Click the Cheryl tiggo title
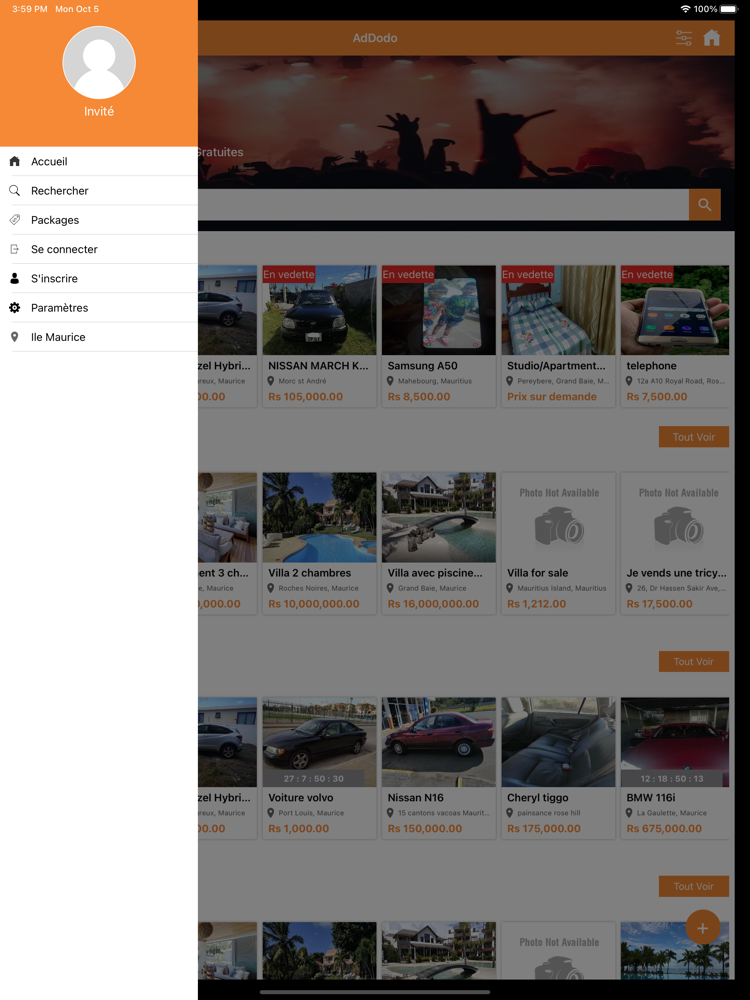Viewport: 750px width, 1000px height. click(x=538, y=798)
